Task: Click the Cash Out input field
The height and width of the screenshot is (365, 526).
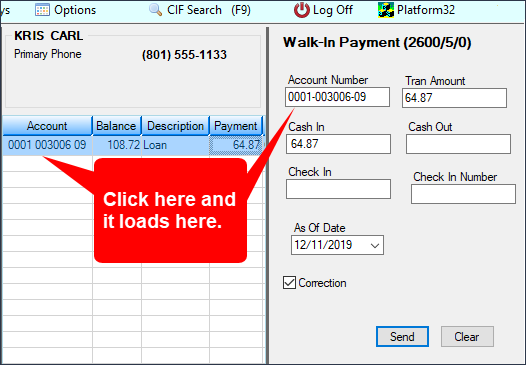Action: click(458, 144)
